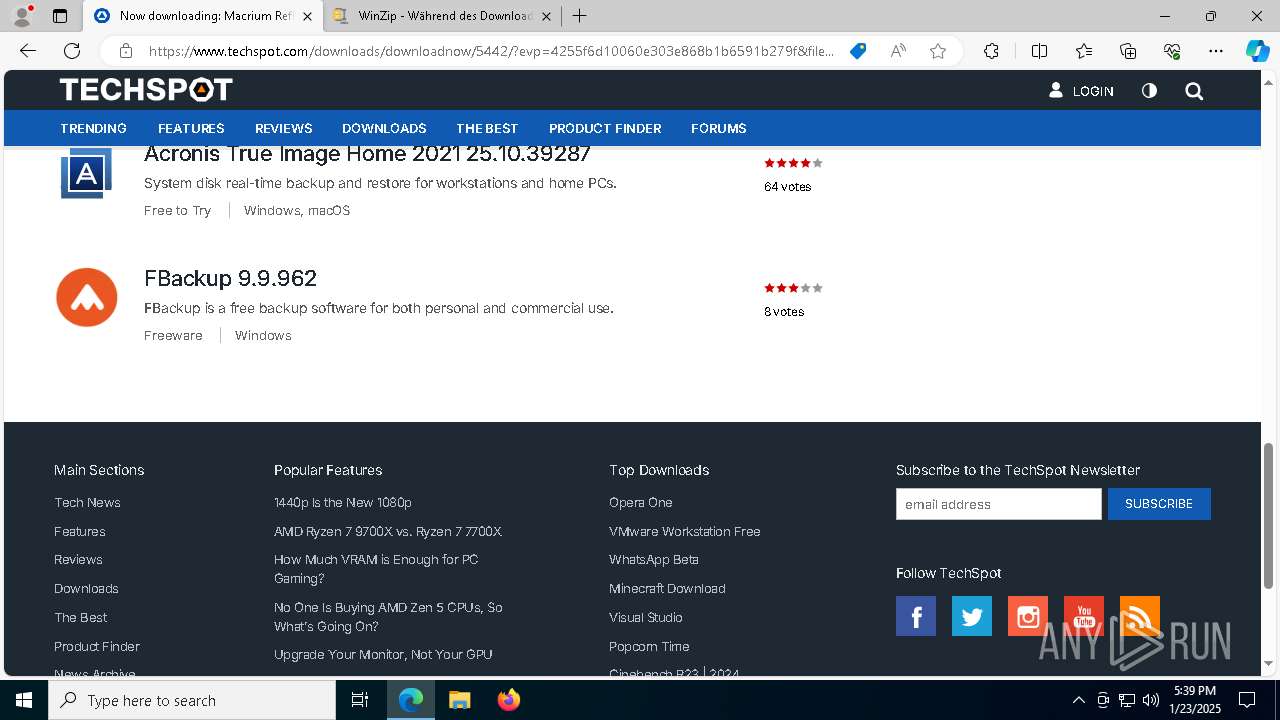Open 1440p Is the New 1080p article

[x=343, y=502]
